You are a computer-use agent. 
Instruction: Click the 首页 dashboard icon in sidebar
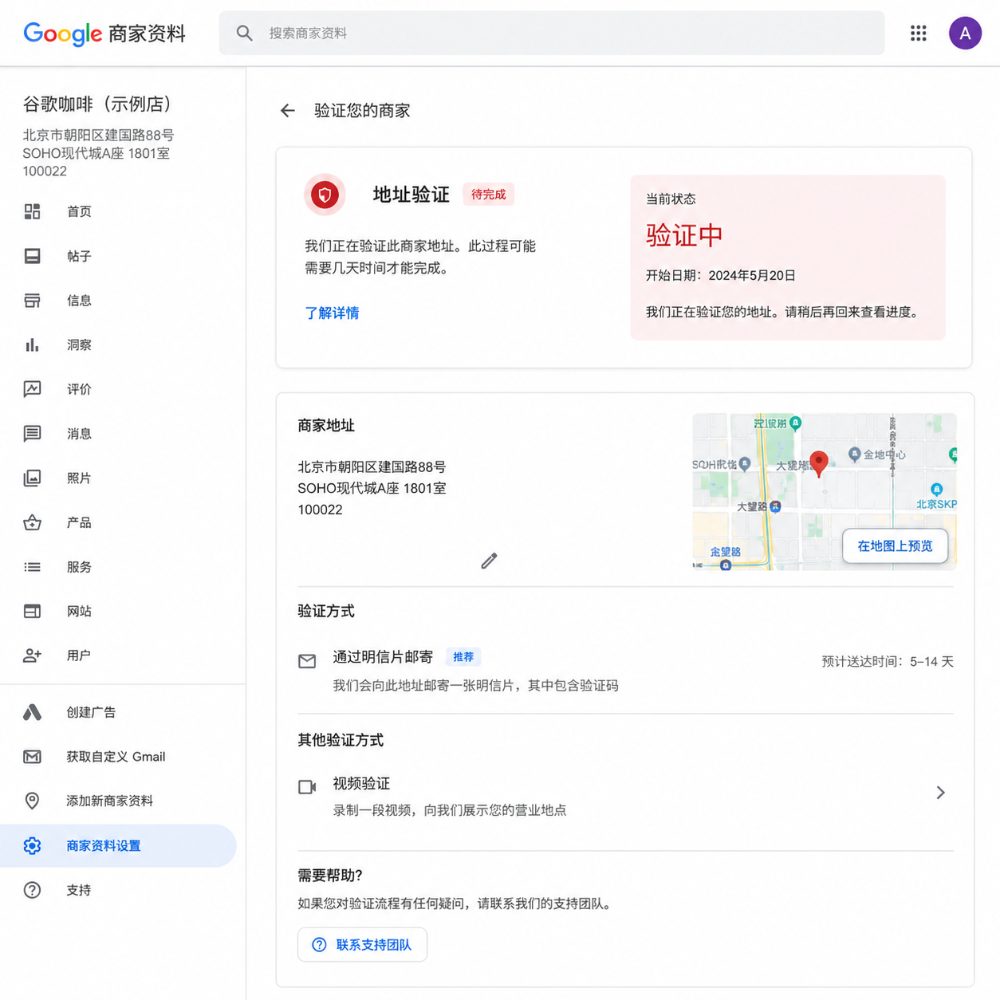click(x=32, y=211)
